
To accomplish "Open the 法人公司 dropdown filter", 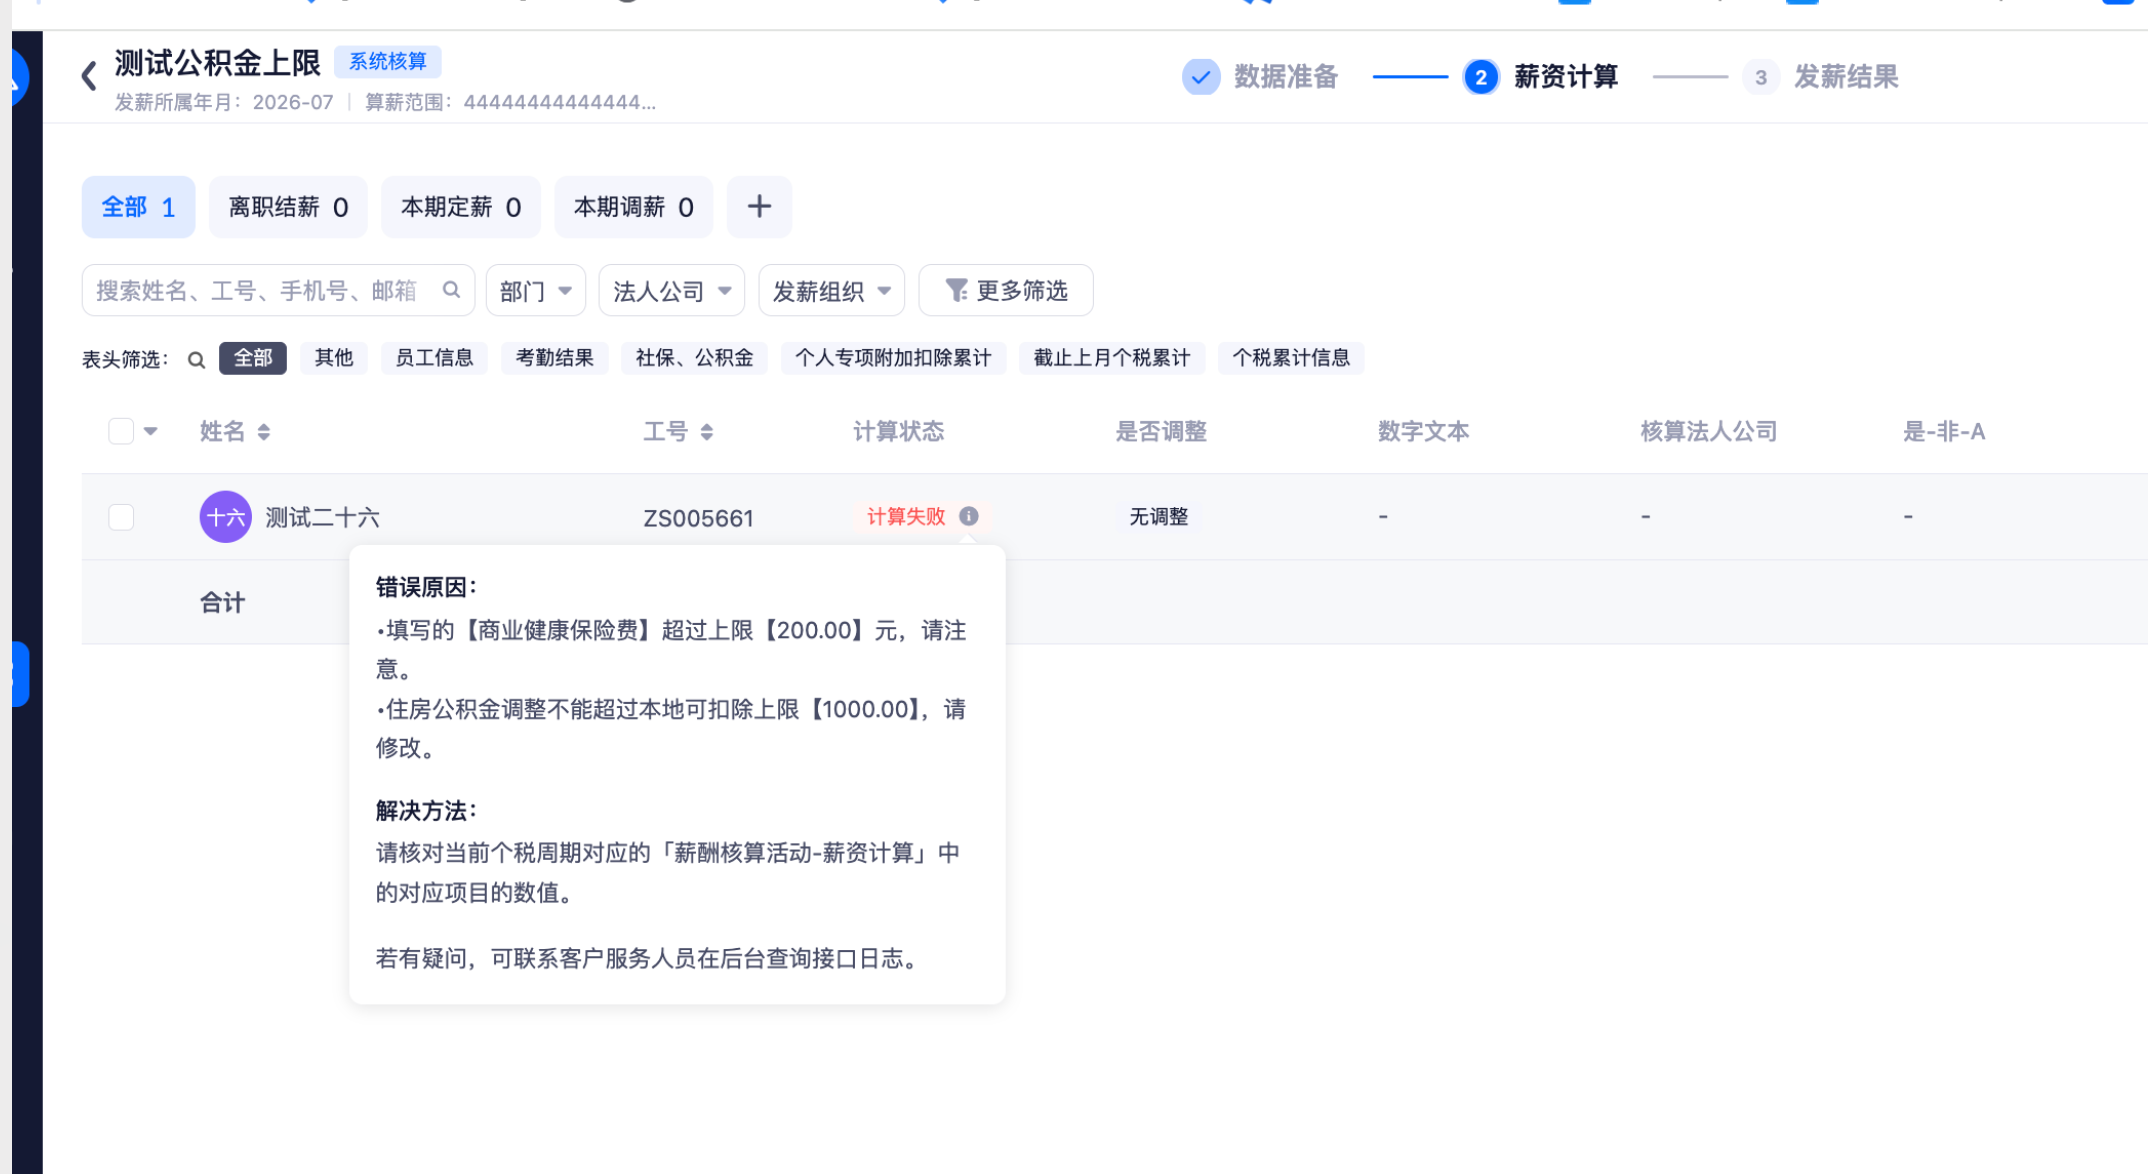I will pyautogui.click(x=672, y=291).
